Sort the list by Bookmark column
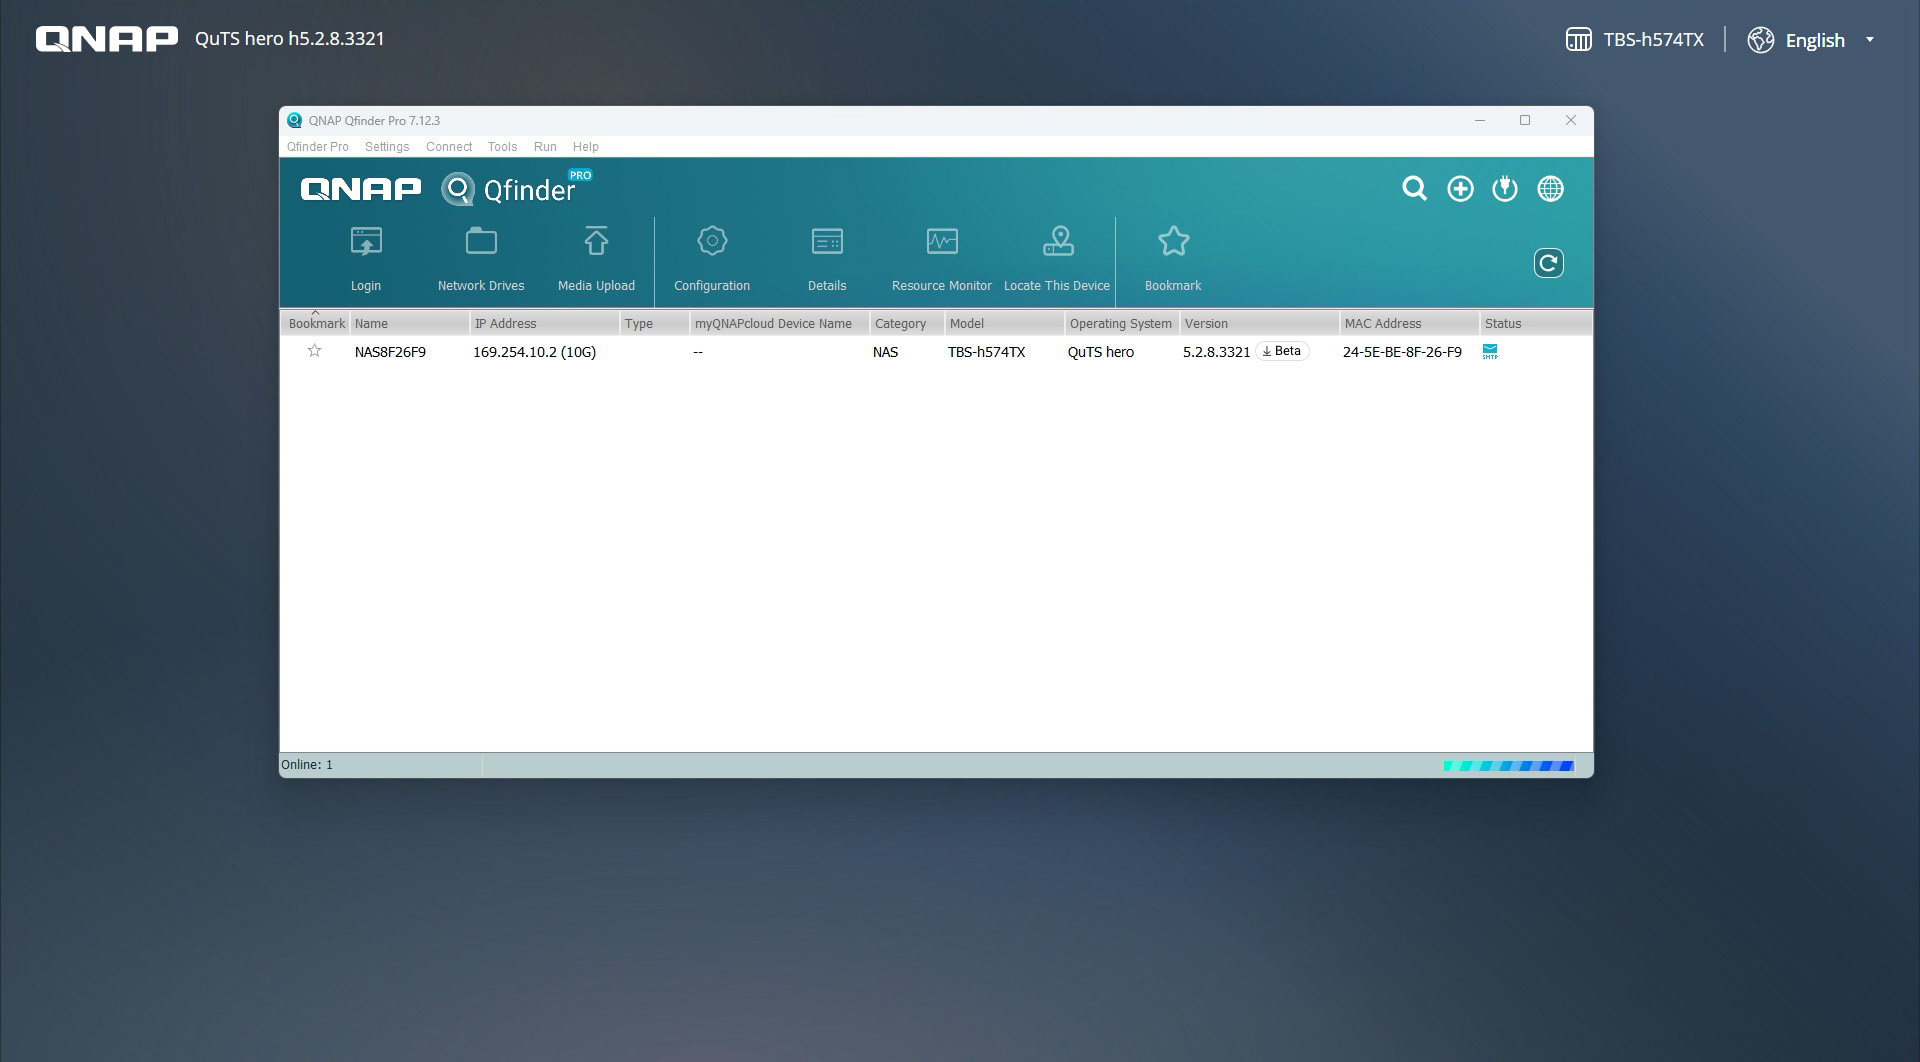Image resolution: width=1920 pixels, height=1062 pixels. click(x=316, y=323)
